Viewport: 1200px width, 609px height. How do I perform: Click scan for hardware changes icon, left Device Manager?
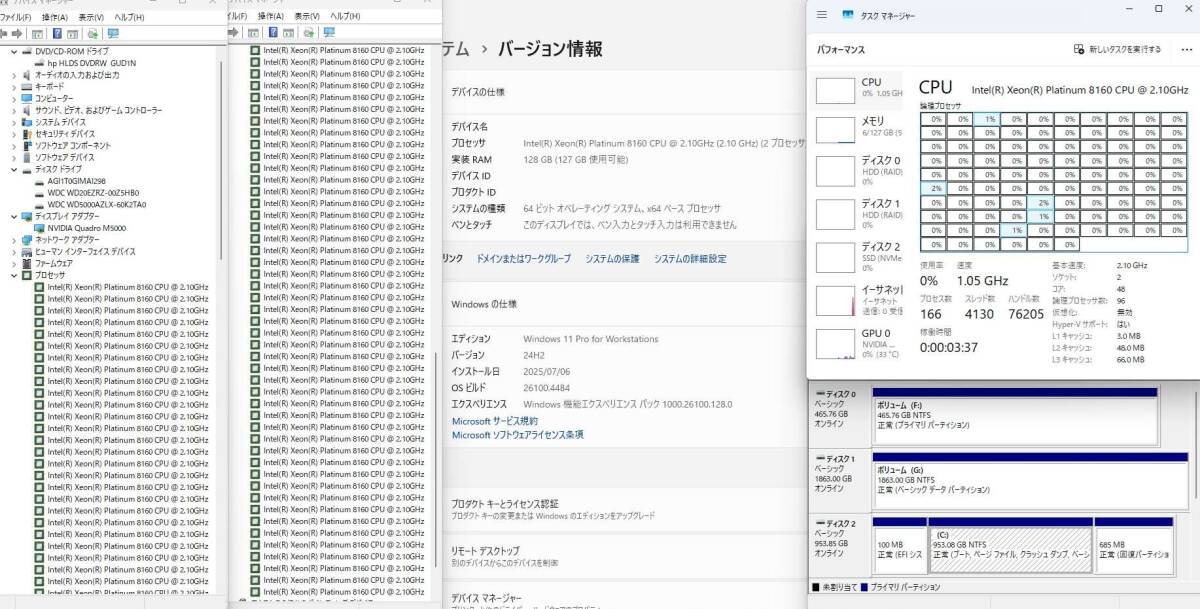[93, 33]
